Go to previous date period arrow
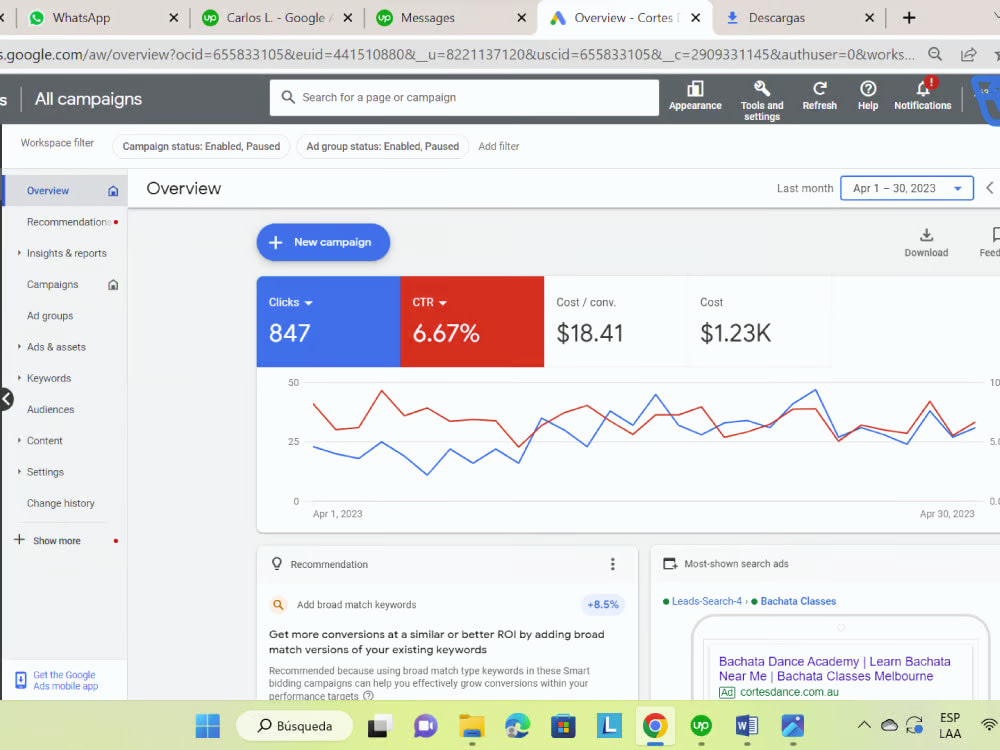Viewport: 1000px width, 750px height. pos(989,188)
